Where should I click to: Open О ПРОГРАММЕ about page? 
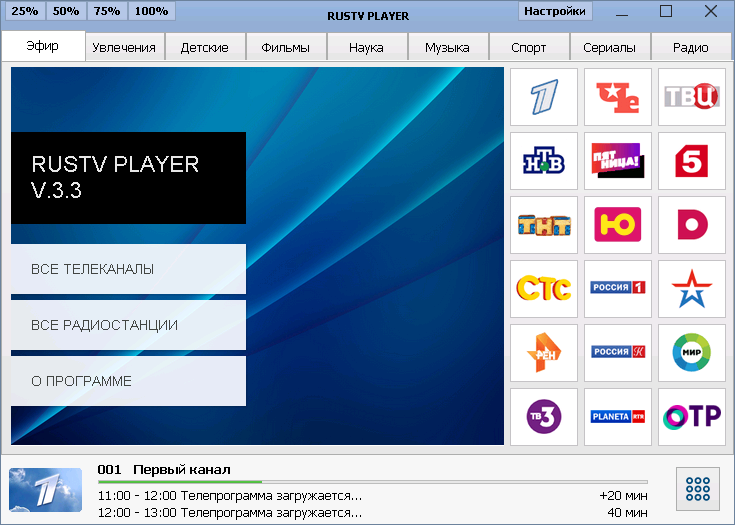click(x=128, y=381)
